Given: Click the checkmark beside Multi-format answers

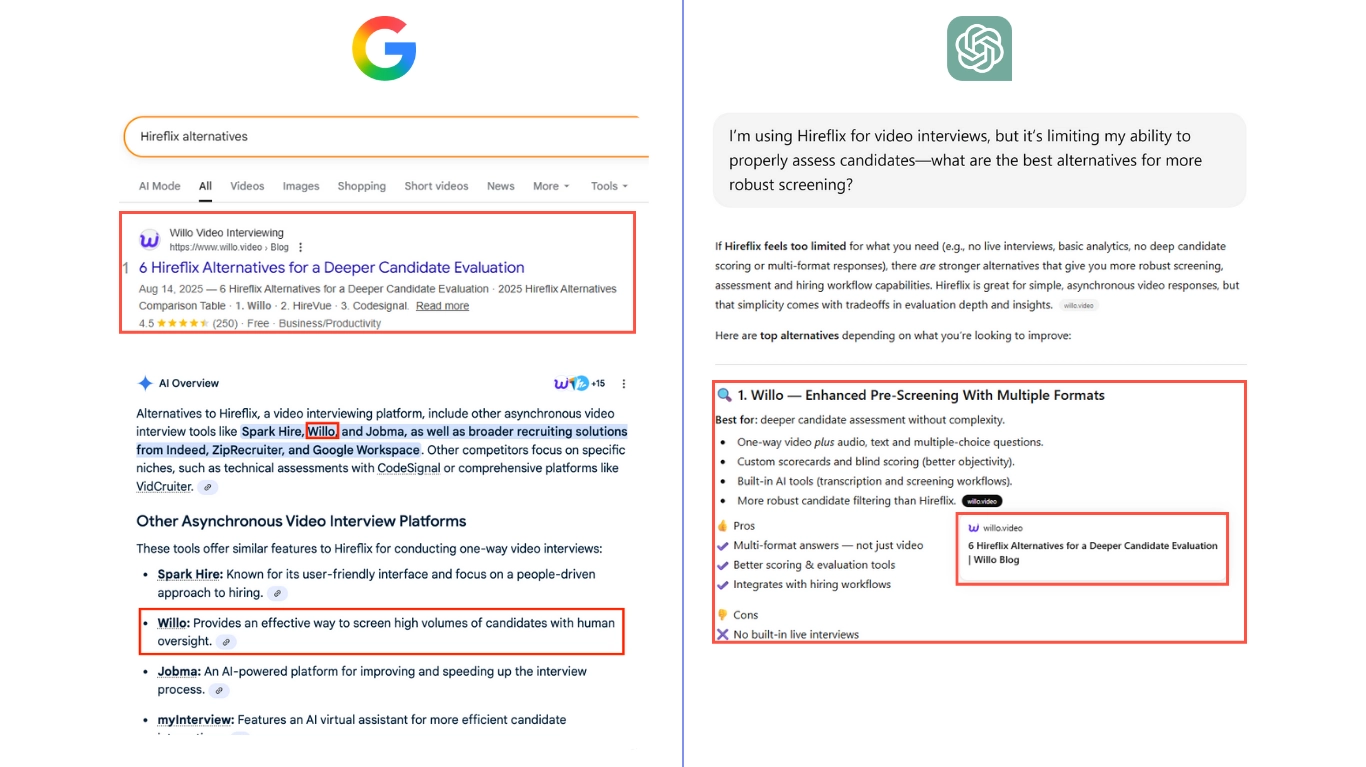Looking at the screenshot, I should [723, 546].
